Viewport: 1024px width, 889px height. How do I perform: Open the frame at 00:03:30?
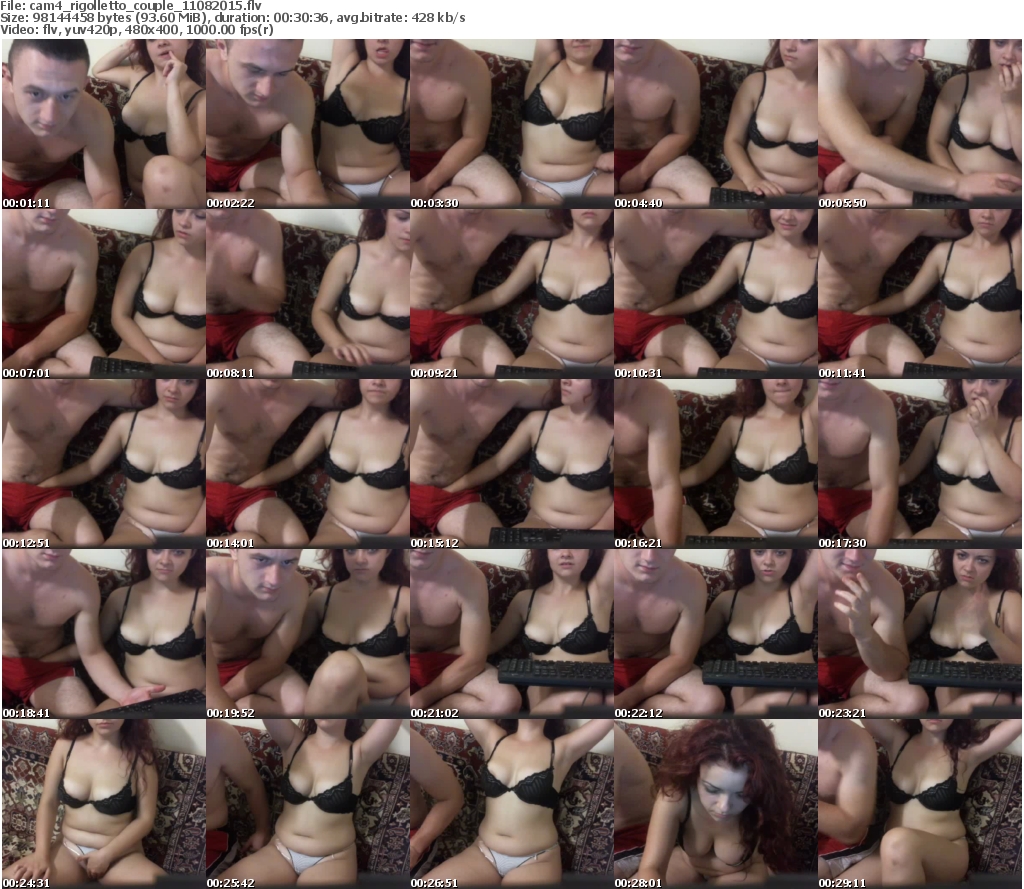tap(511, 124)
